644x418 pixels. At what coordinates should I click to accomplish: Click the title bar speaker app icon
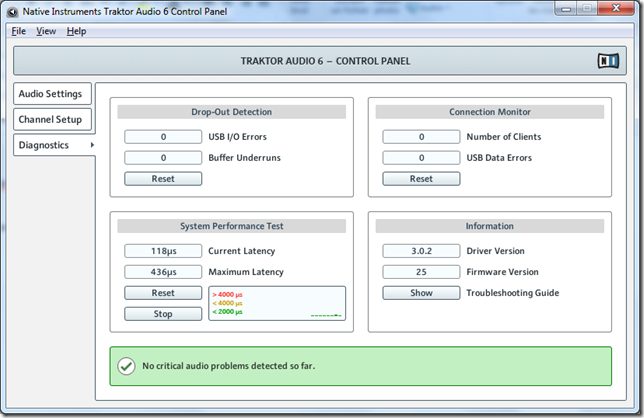tap(12, 11)
